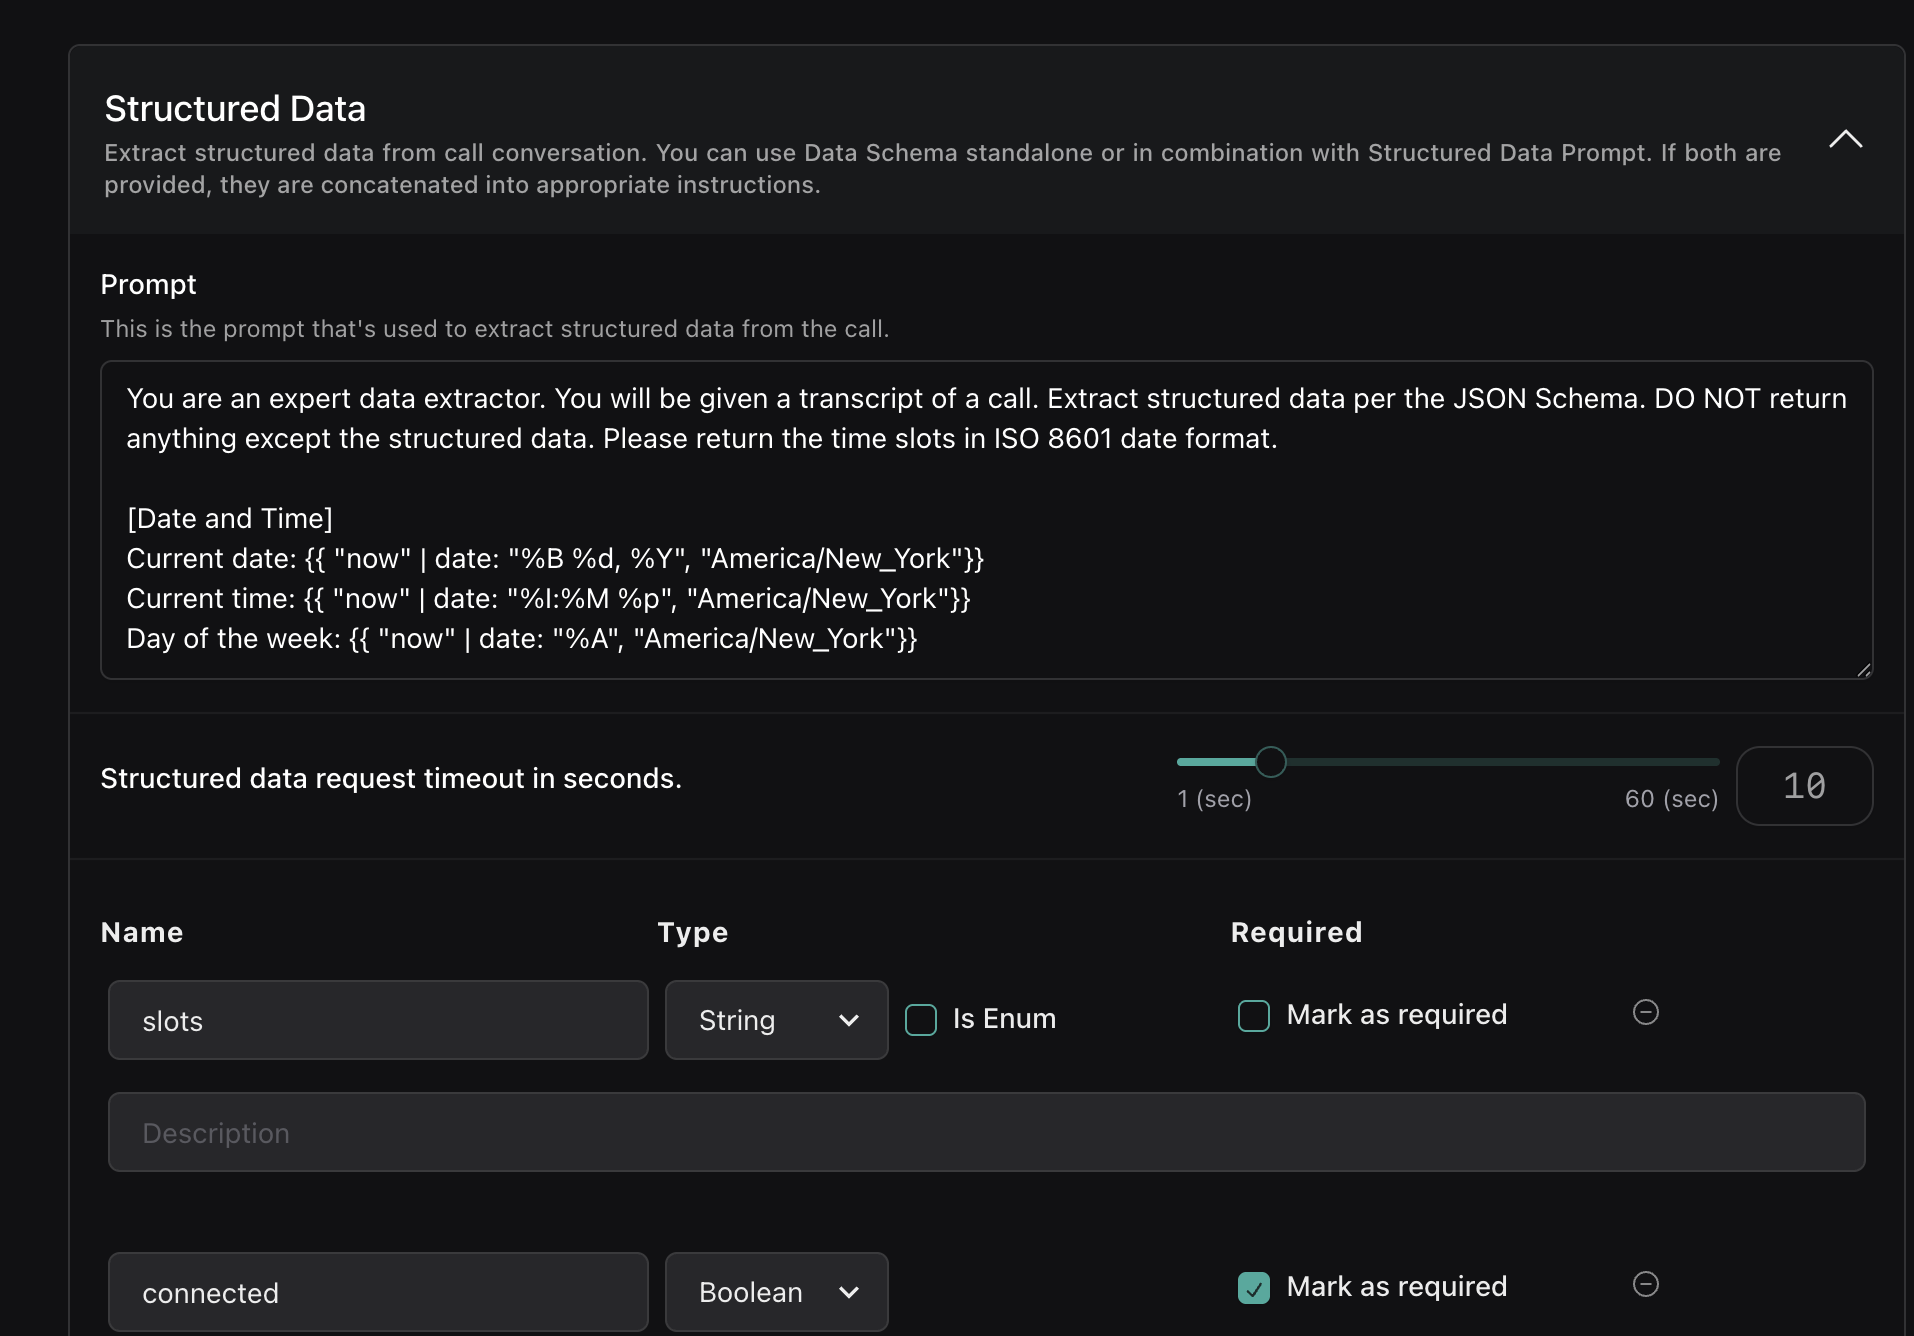Delete the connected field via minus icon

tap(1645, 1284)
